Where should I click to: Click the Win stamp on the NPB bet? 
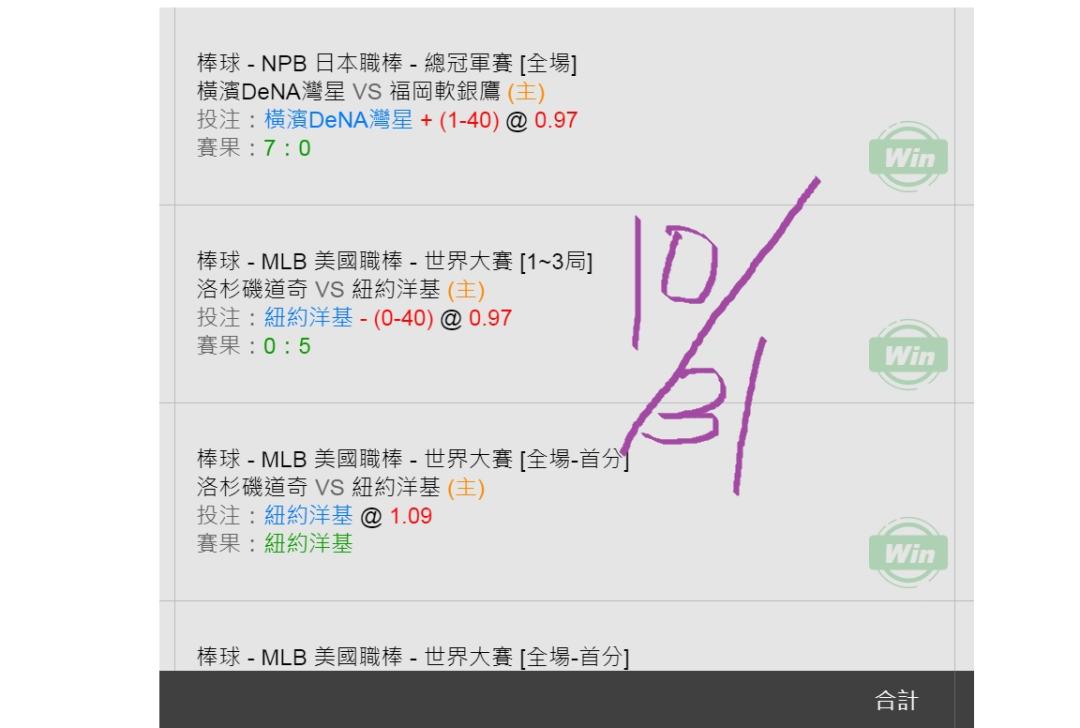point(908,156)
